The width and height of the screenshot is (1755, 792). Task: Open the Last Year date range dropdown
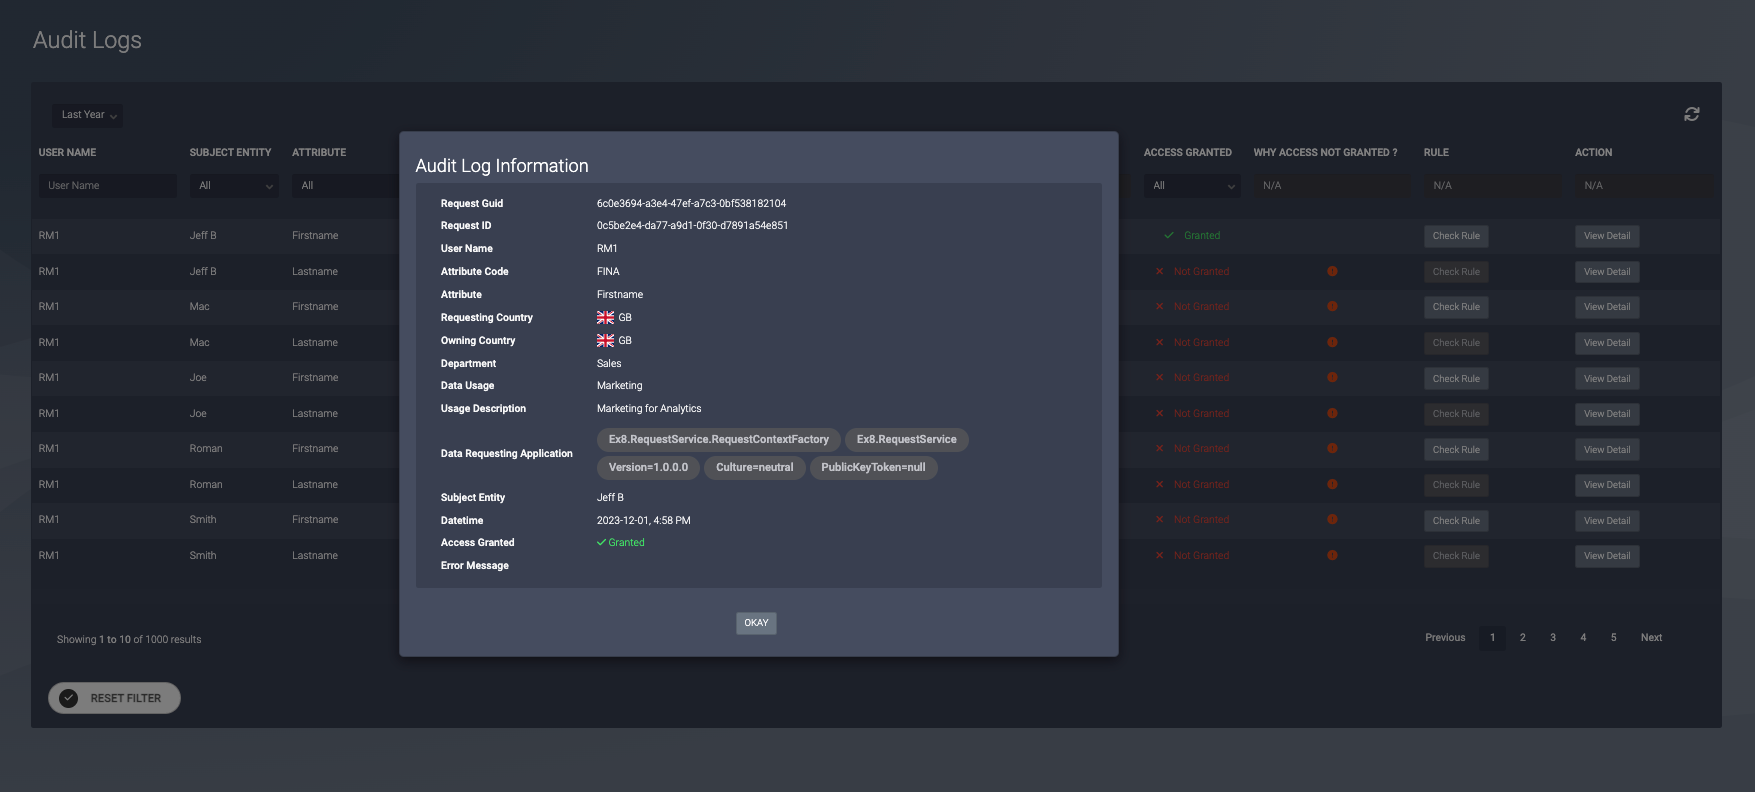click(88, 115)
